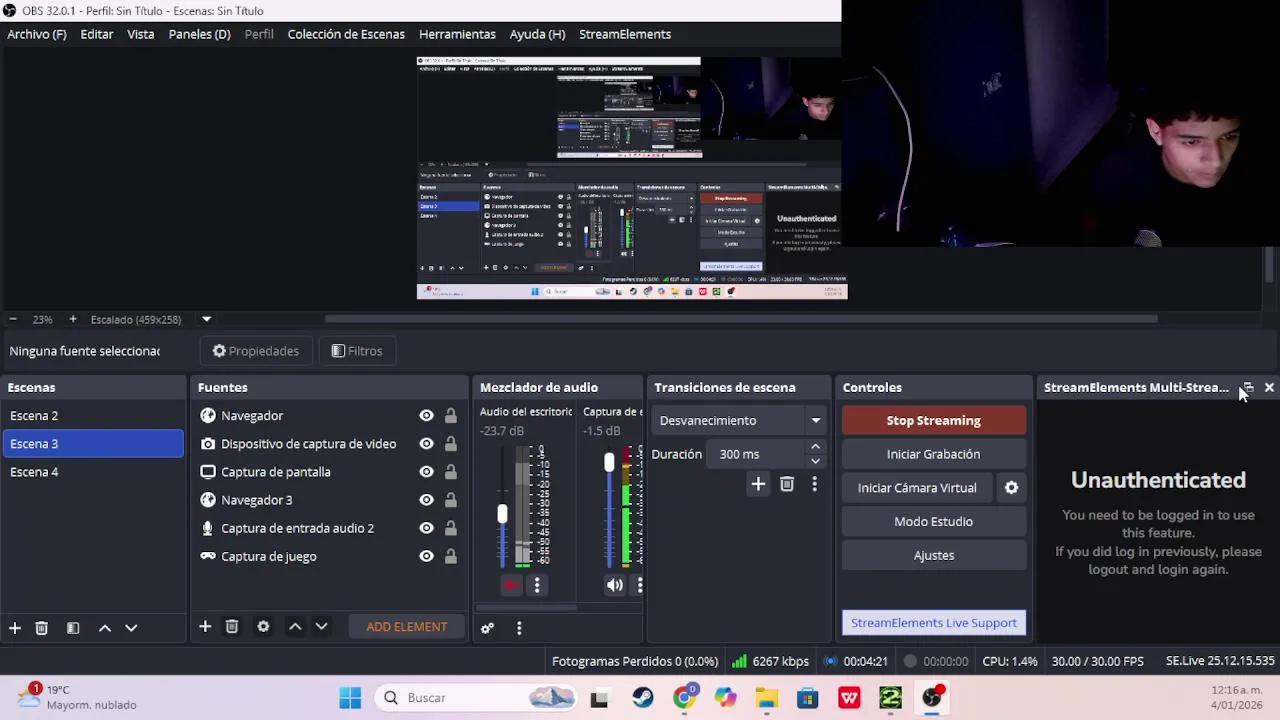Move the selected source down in Fuentes

[321, 627]
